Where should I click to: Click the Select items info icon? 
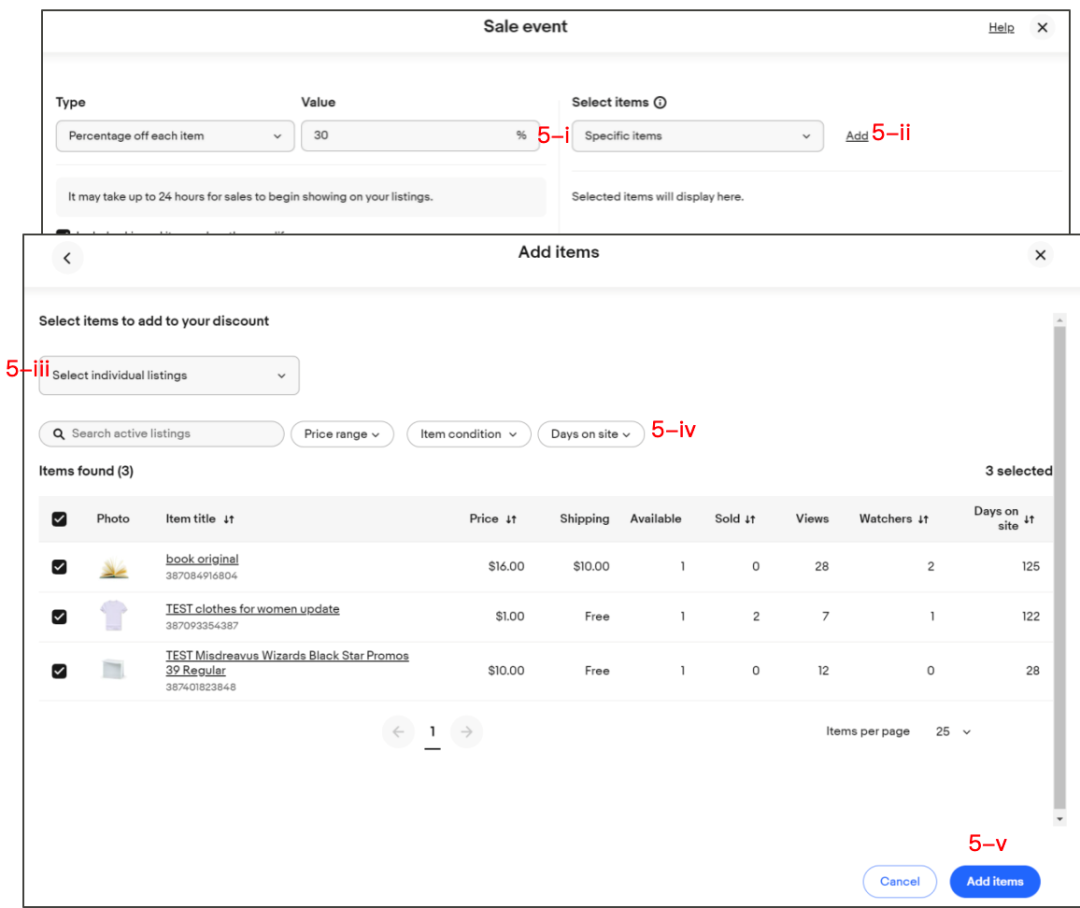click(660, 103)
